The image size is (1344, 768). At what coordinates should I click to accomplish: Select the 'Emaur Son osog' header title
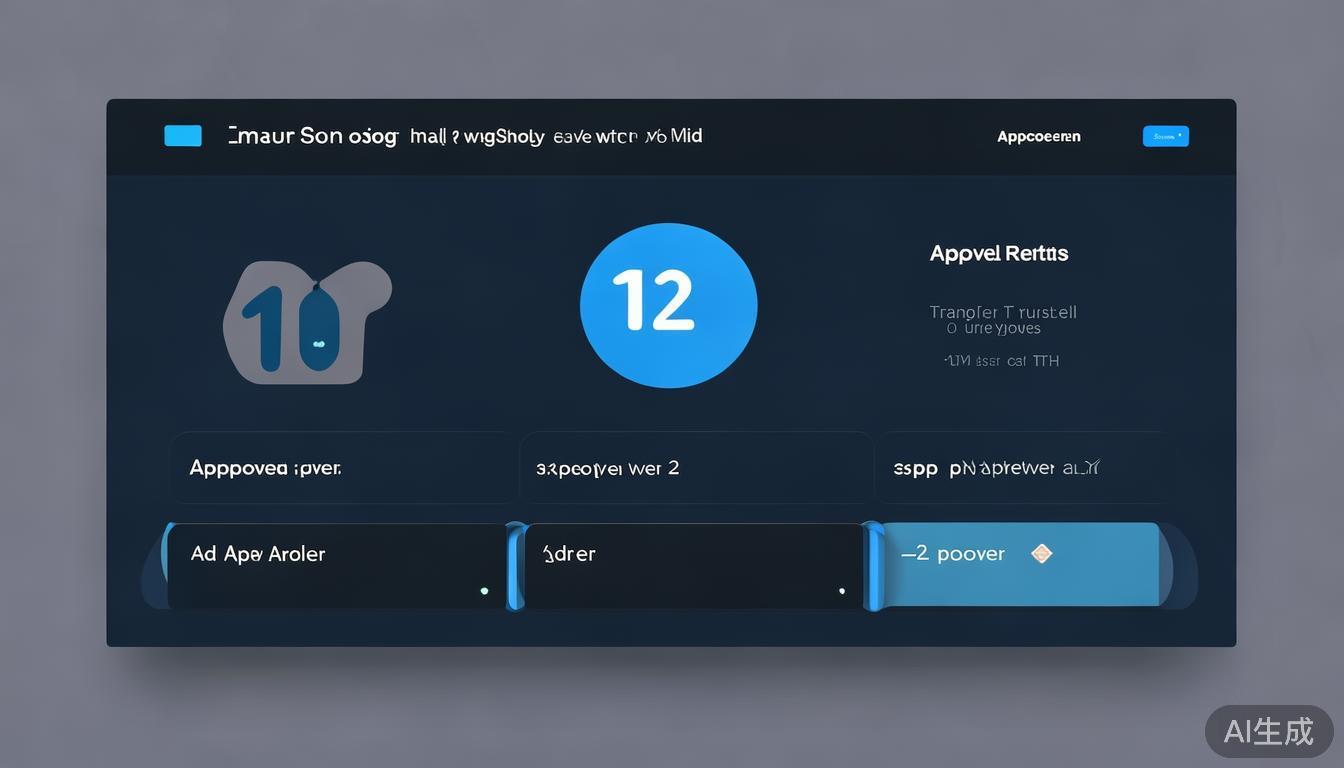coord(313,136)
